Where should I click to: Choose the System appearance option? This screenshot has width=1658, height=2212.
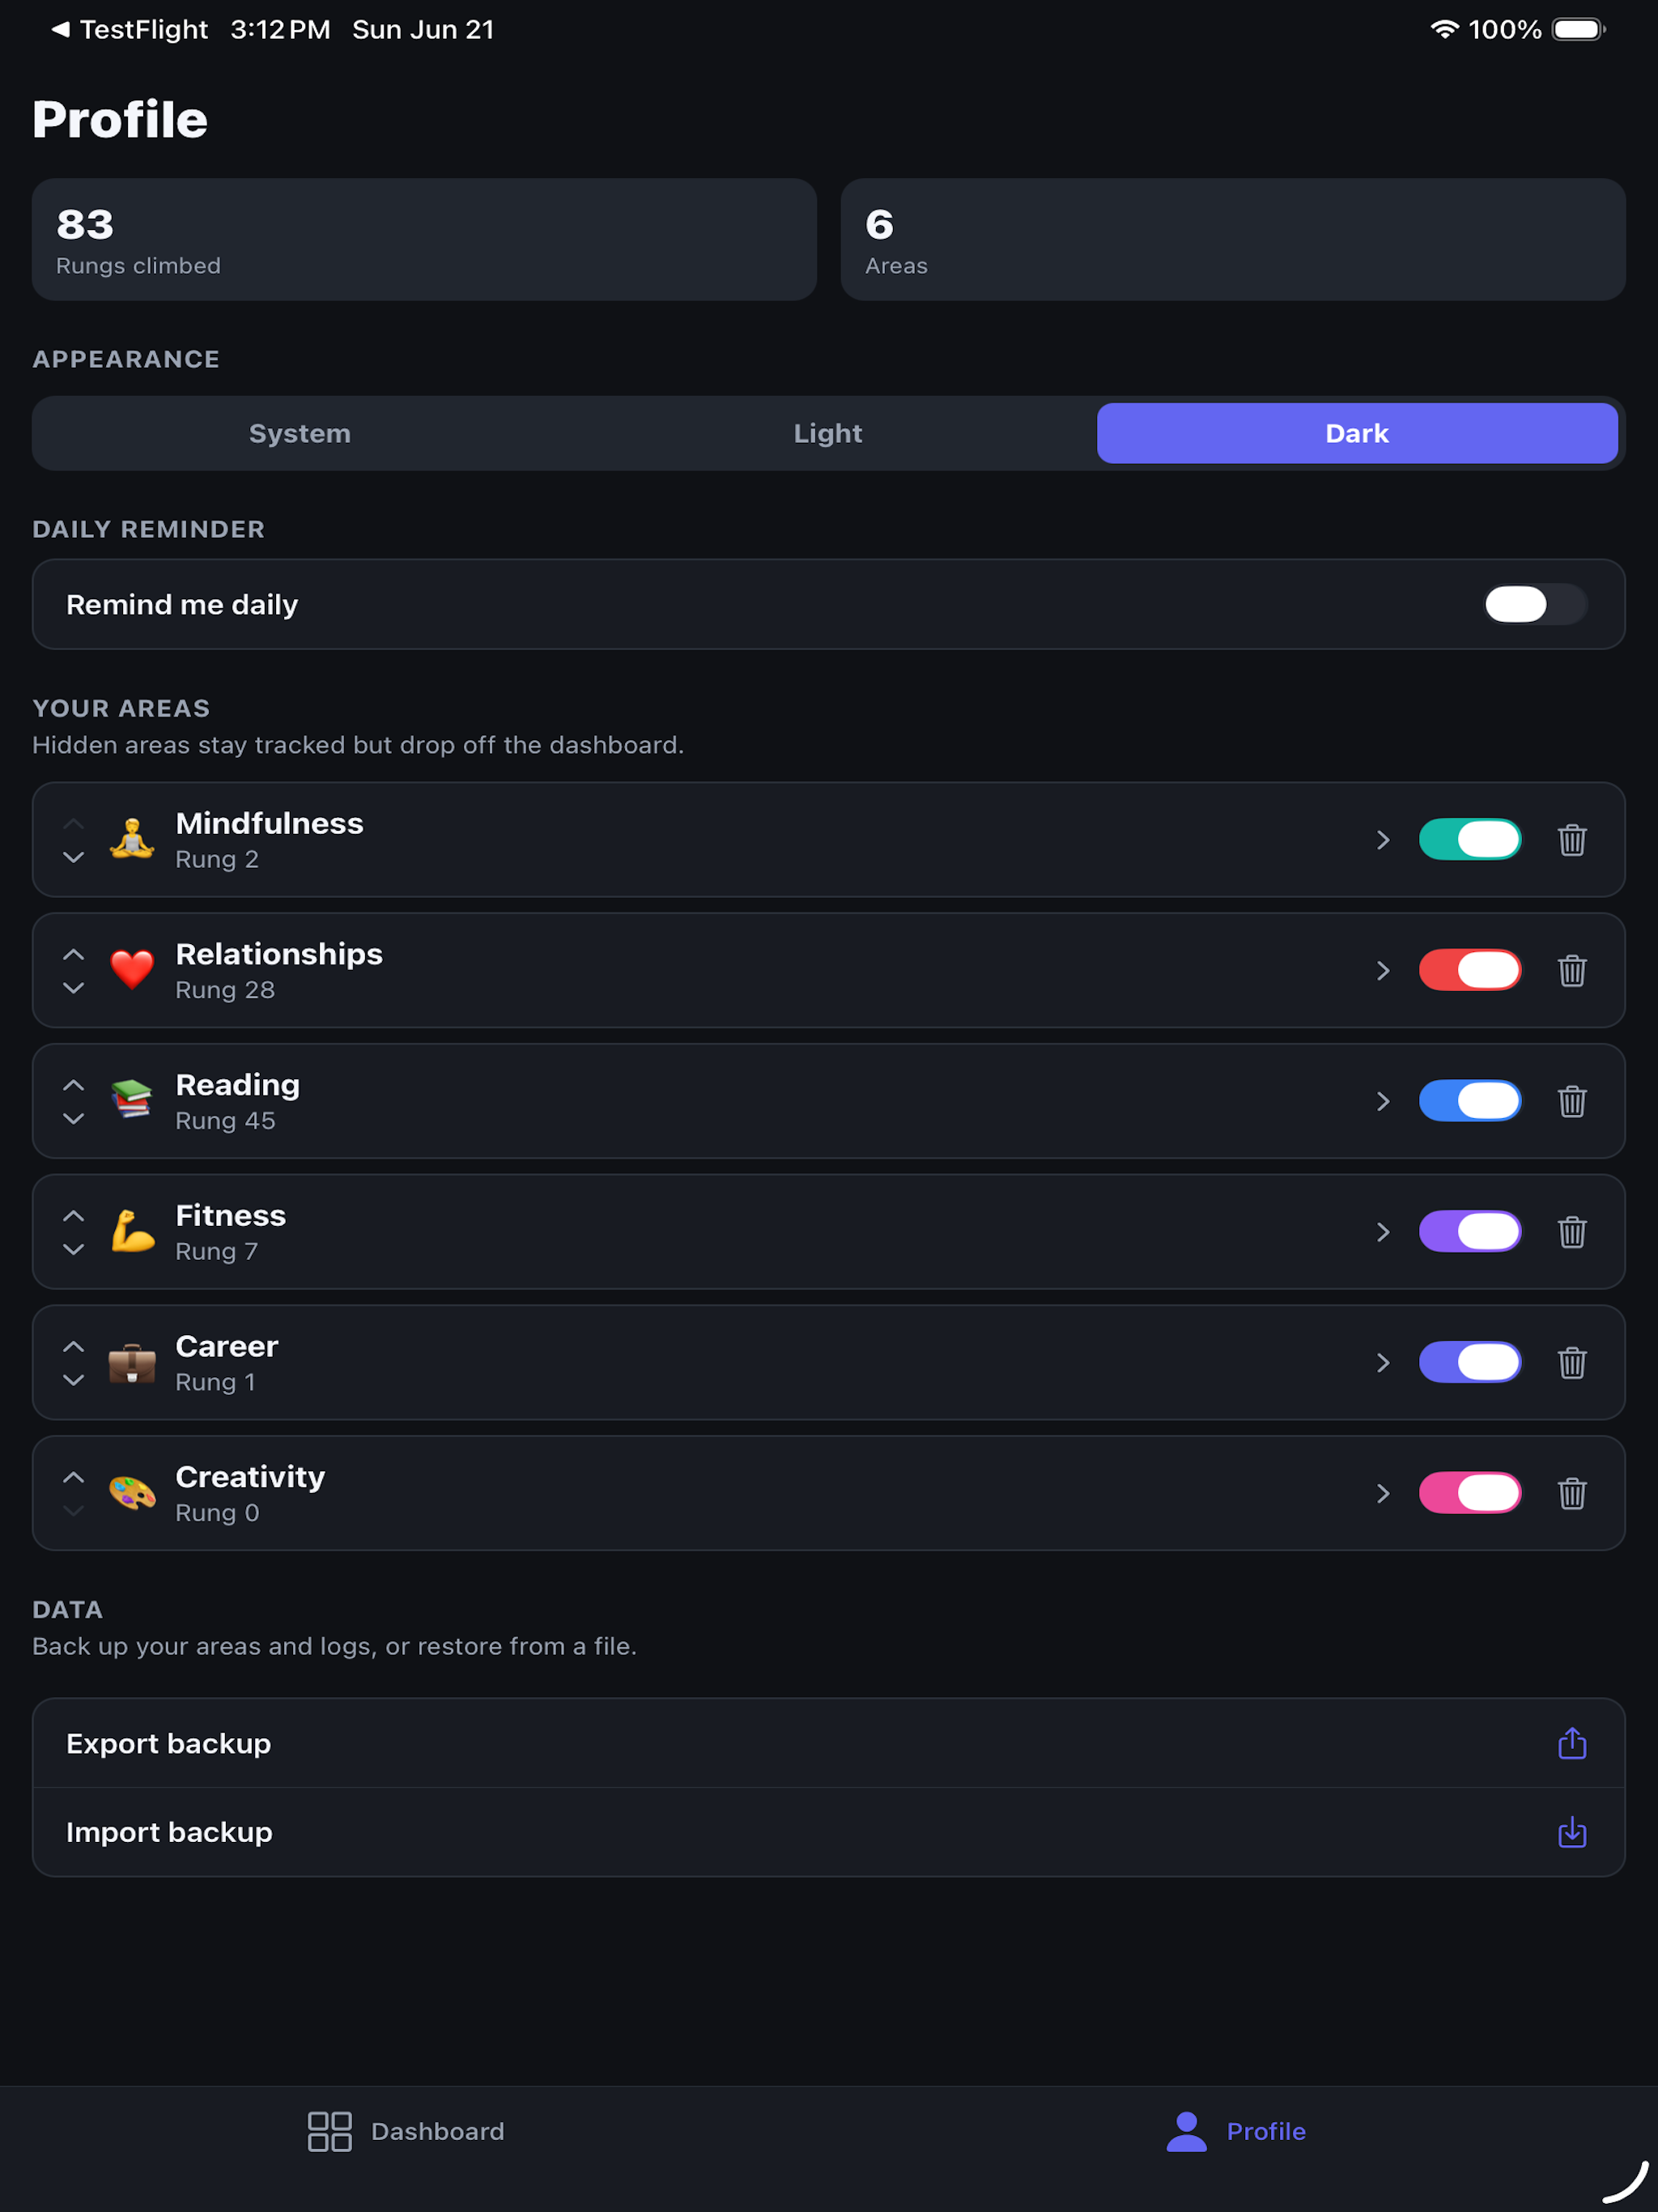point(299,433)
